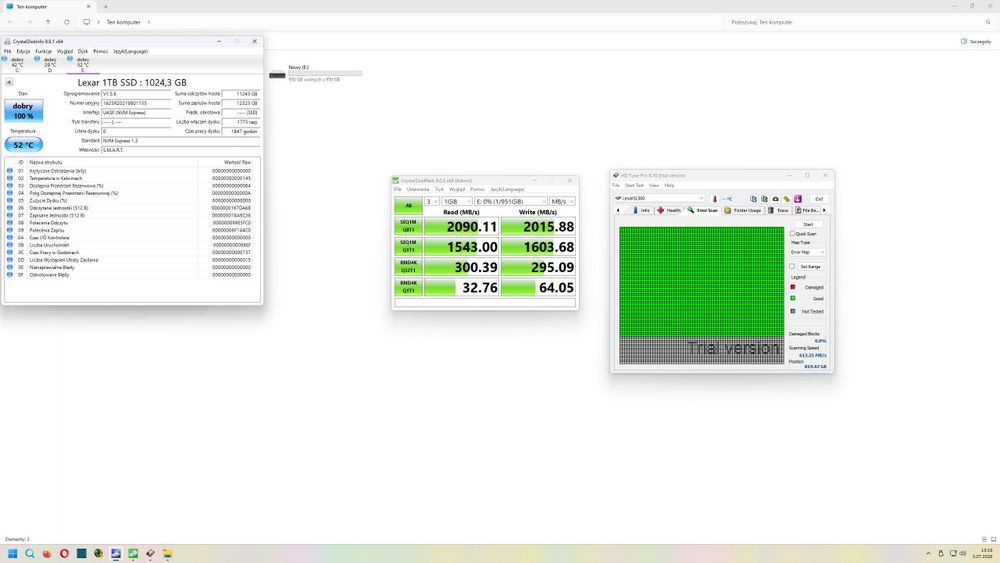Open Opera browser from taskbar
The height and width of the screenshot is (563, 1000).
point(64,553)
